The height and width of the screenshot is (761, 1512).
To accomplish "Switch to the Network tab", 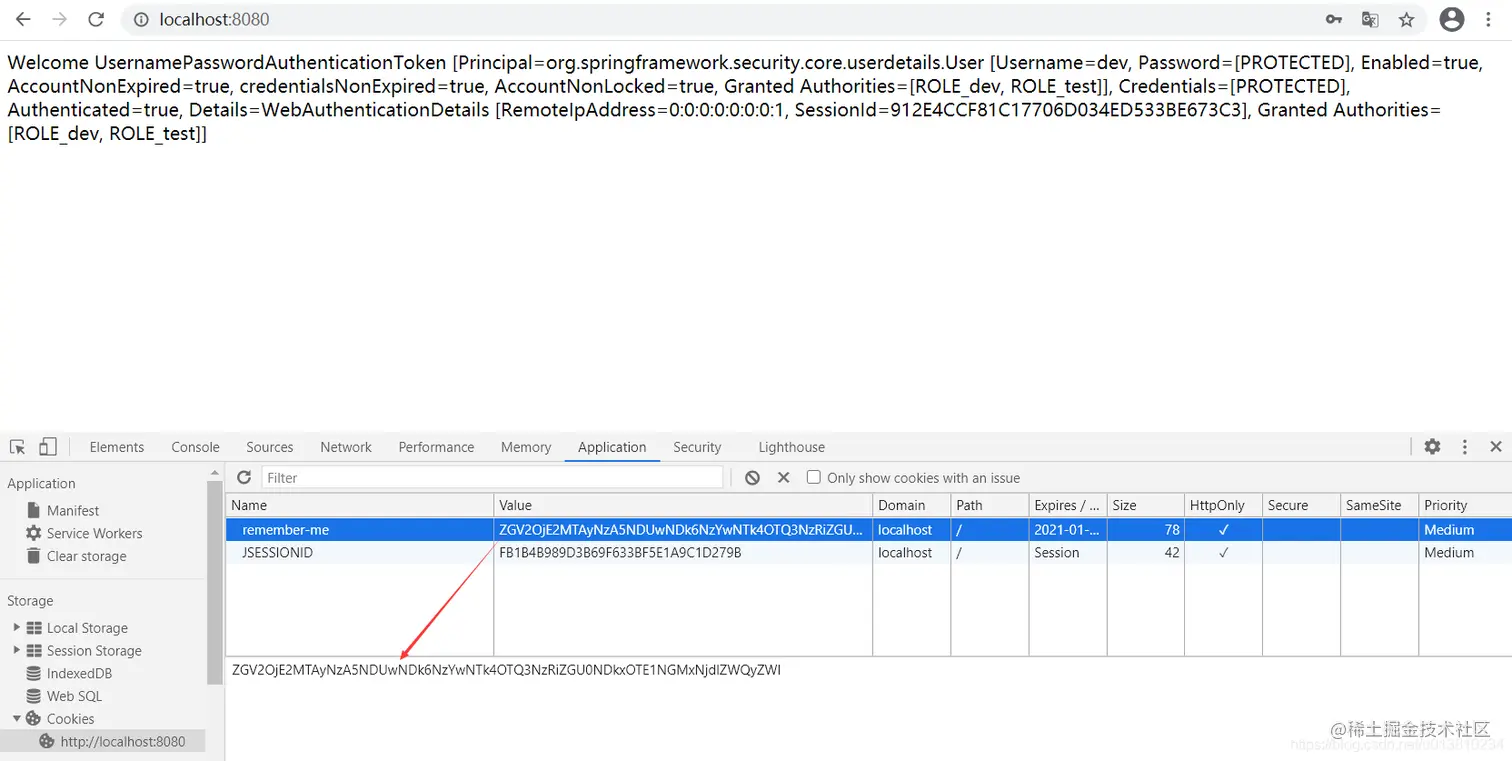I will tap(346, 447).
